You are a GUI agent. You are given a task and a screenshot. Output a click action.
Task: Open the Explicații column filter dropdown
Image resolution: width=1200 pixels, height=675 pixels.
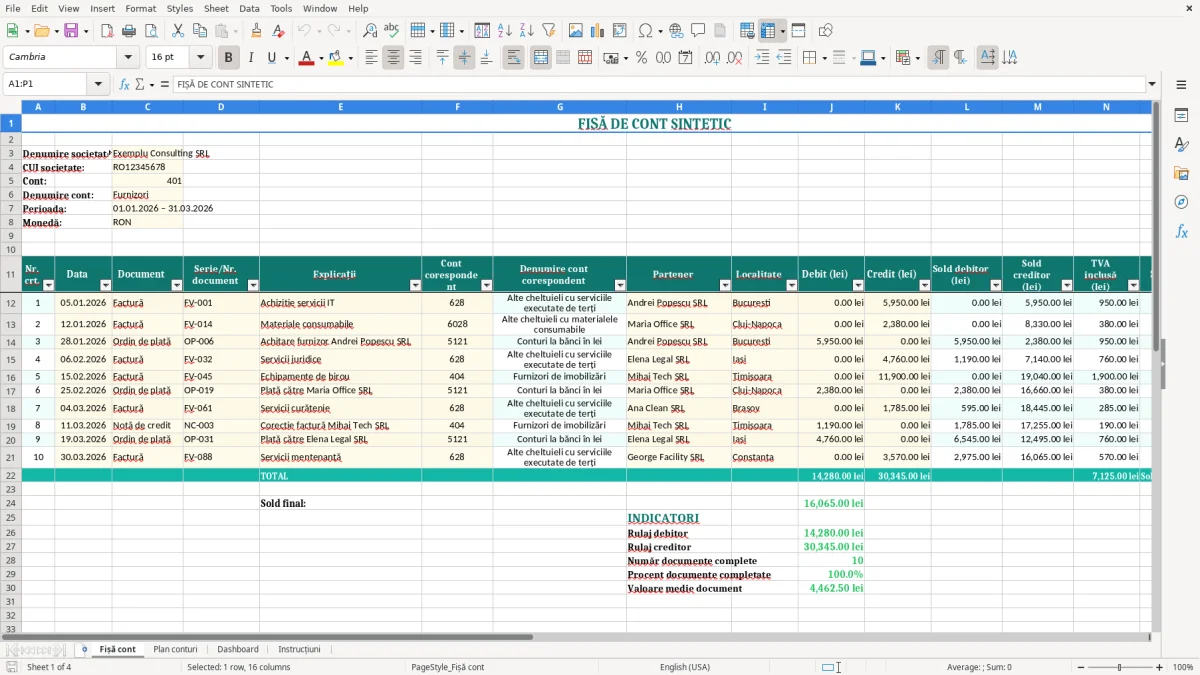[415, 286]
